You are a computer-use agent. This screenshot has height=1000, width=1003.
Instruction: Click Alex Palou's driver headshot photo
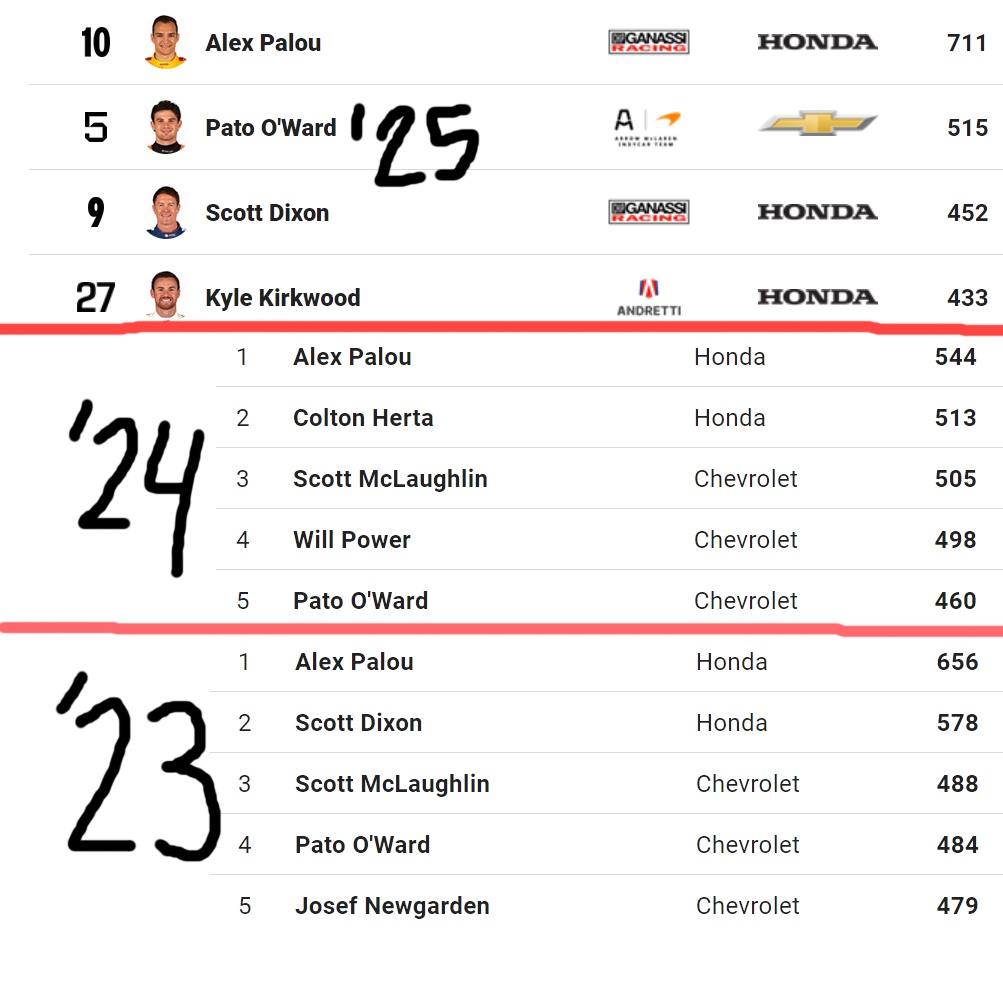(x=166, y=42)
